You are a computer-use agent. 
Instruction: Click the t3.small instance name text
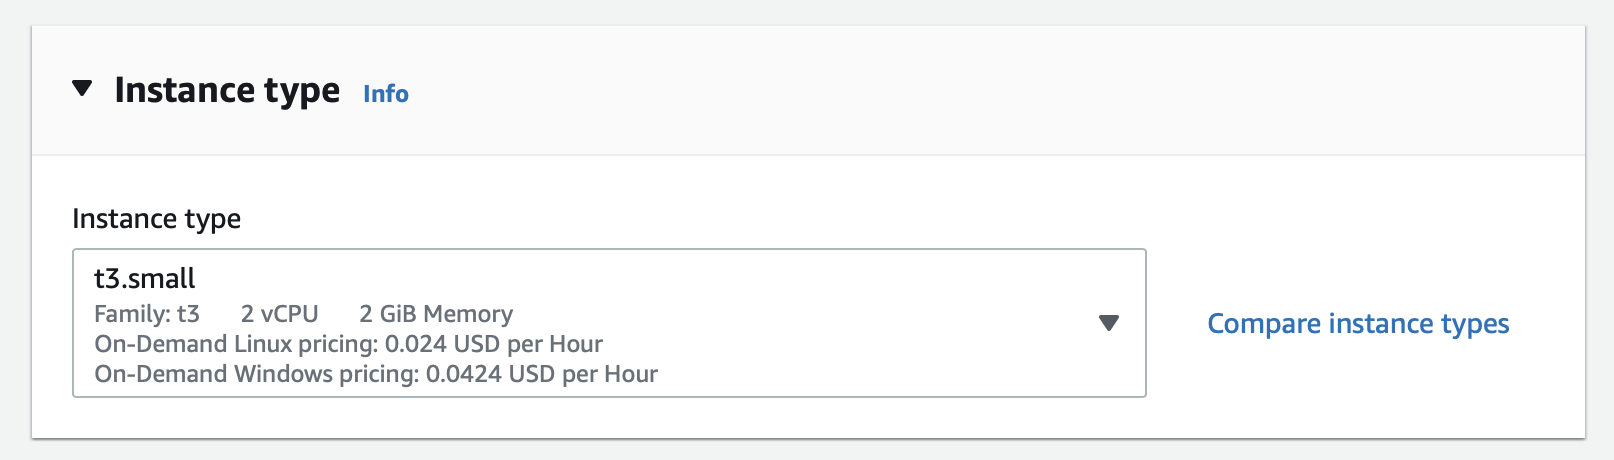(145, 279)
